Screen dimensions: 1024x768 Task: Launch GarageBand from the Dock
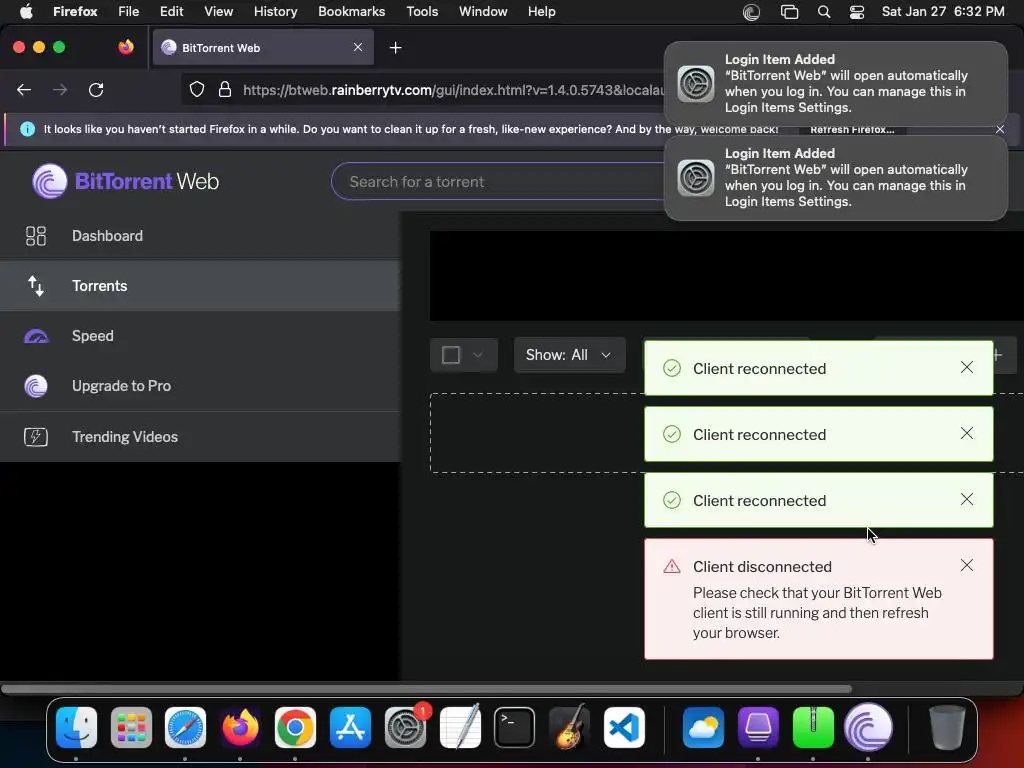point(569,728)
